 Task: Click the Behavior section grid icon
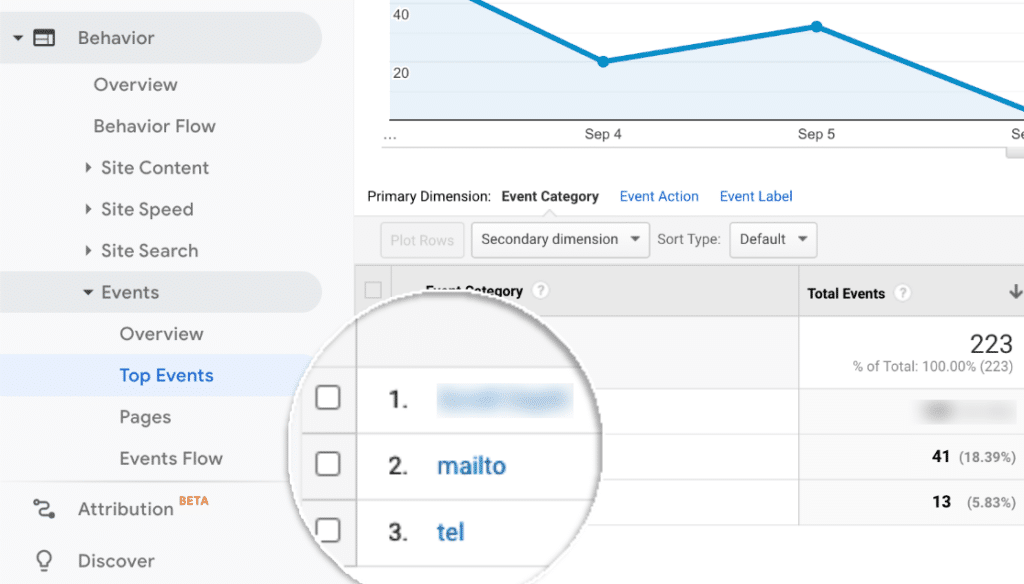coord(43,37)
